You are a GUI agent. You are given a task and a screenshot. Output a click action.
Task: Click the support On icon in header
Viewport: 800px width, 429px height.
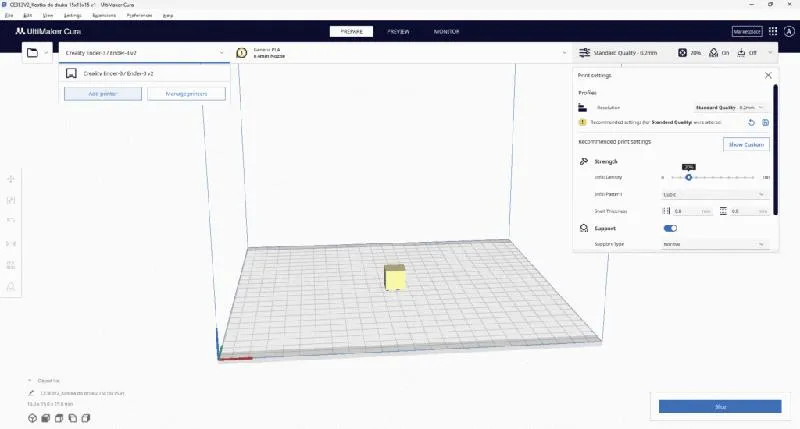(x=714, y=53)
